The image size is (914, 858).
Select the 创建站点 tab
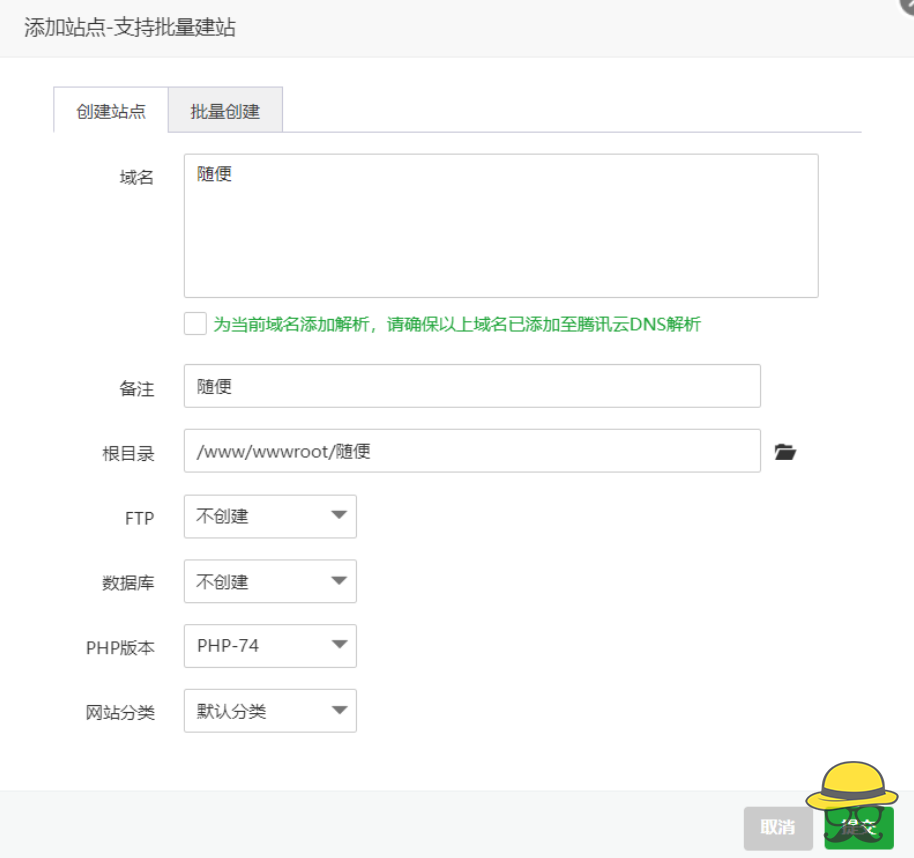tap(110, 109)
